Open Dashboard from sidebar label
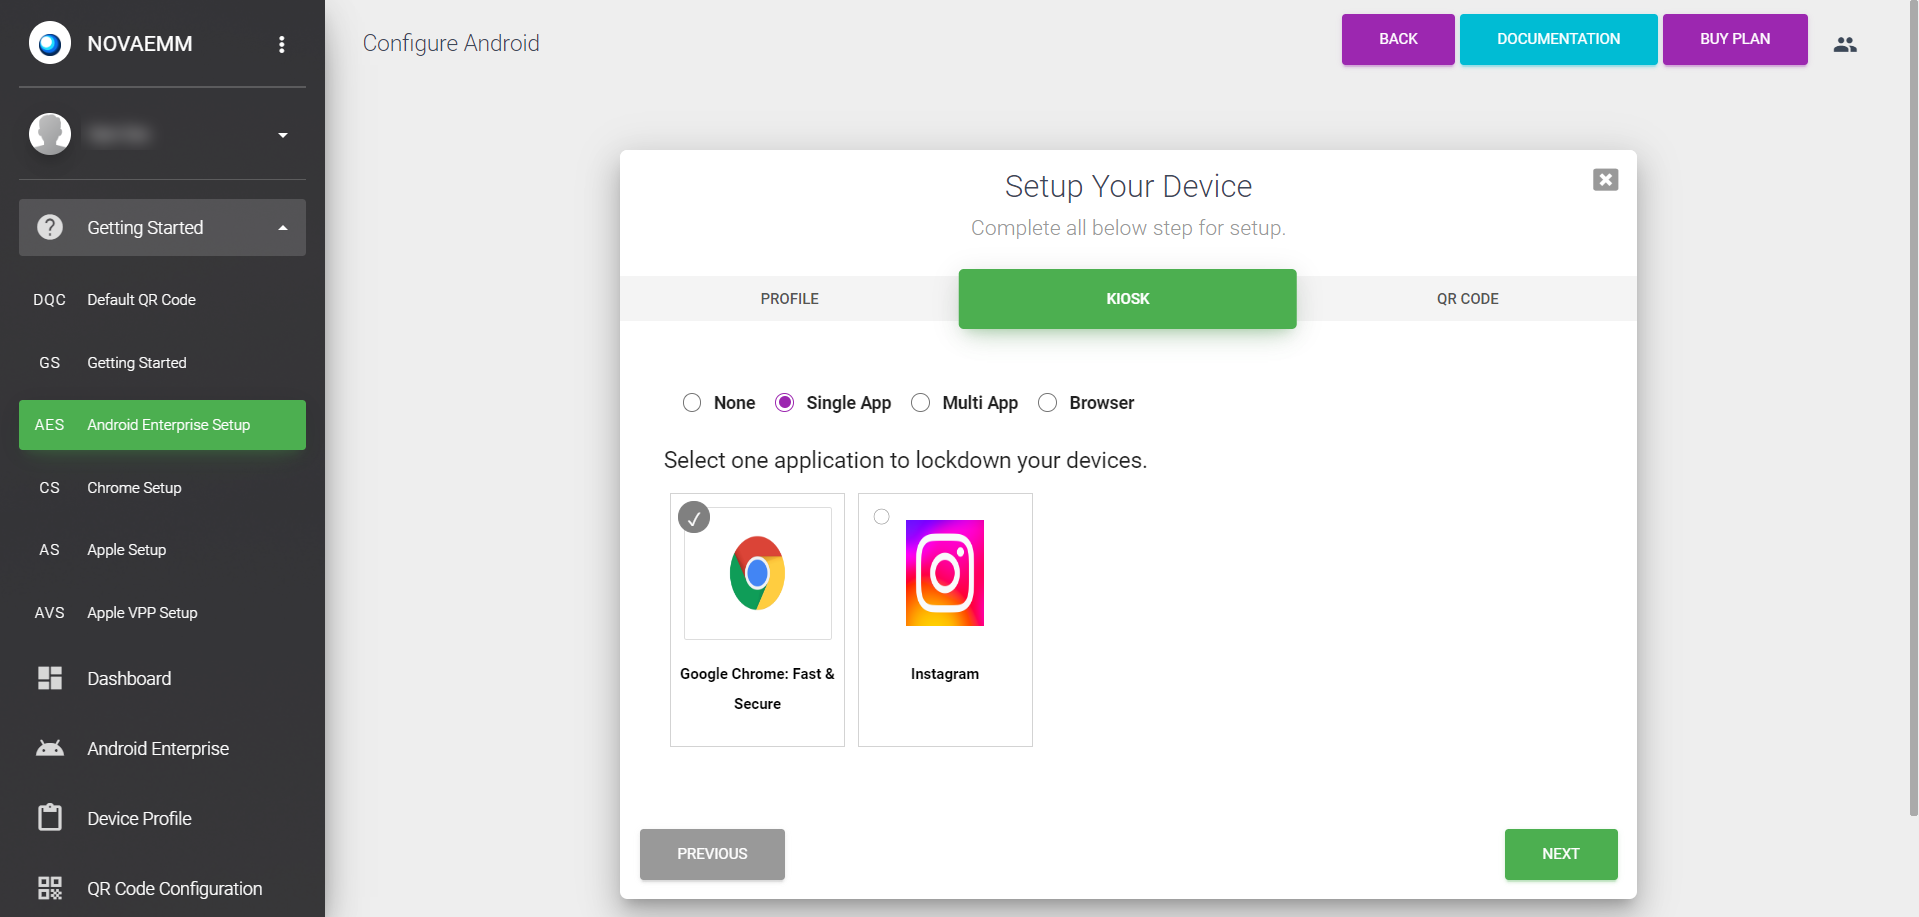The height and width of the screenshot is (917, 1919). tap(129, 679)
